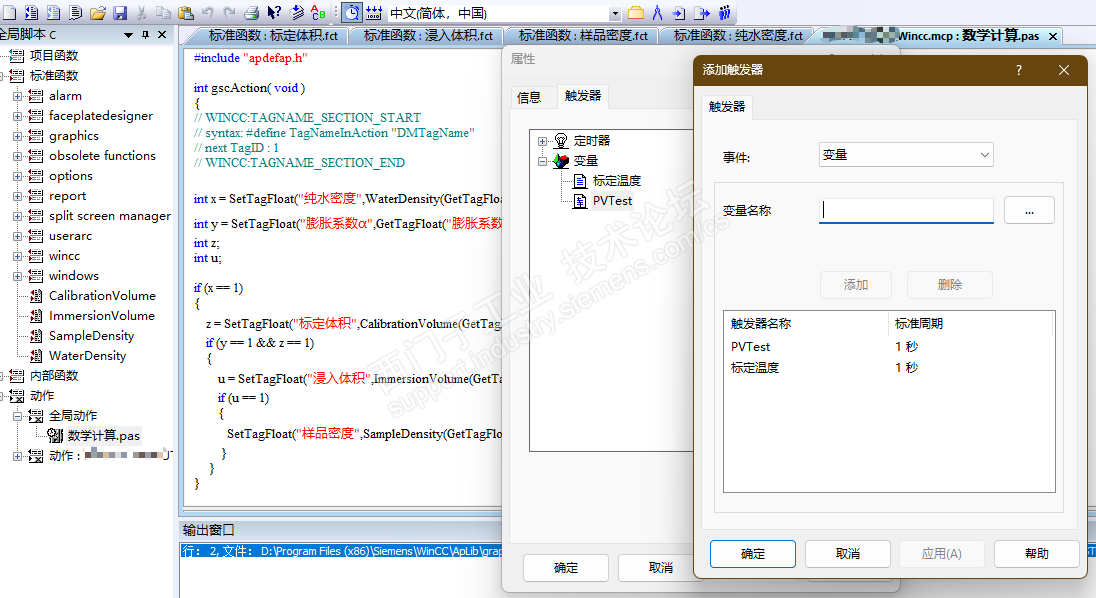Click 帮助 in the 添加触发器 dialog

click(x=1037, y=554)
